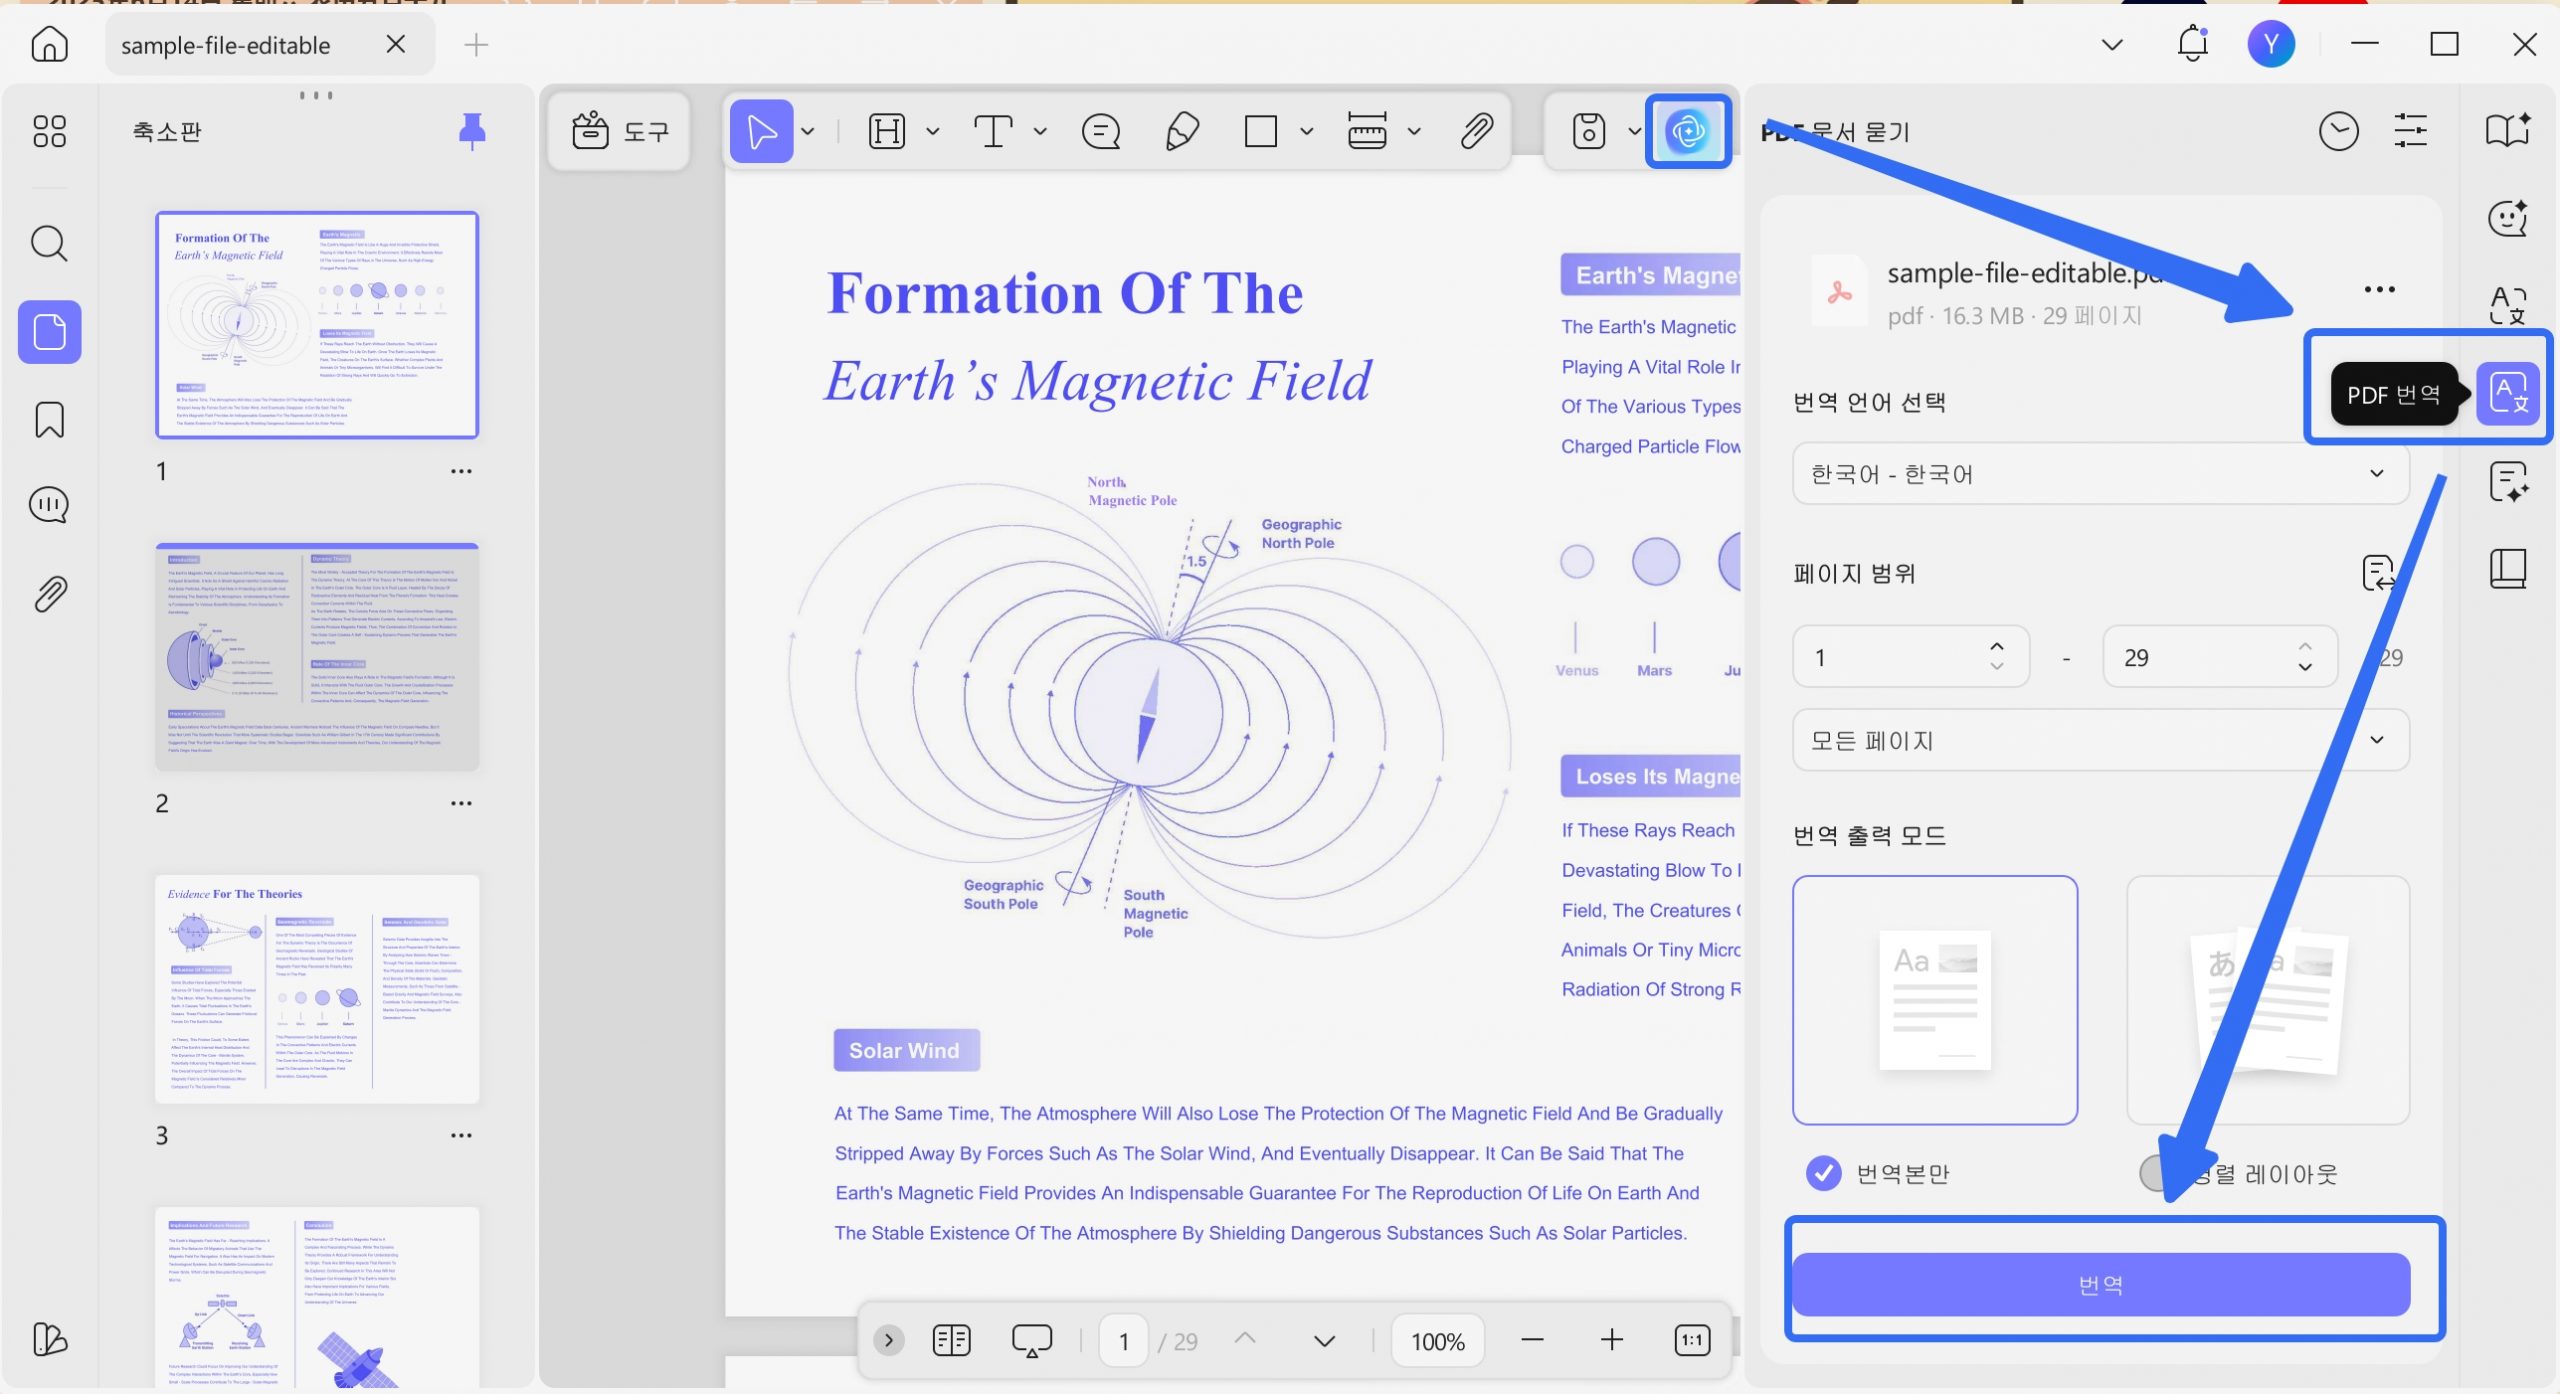Viewport: 2560px width, 1394px height.
Task: Open the 모든 페이지 page range dropdown
Action: (2101, 740)
